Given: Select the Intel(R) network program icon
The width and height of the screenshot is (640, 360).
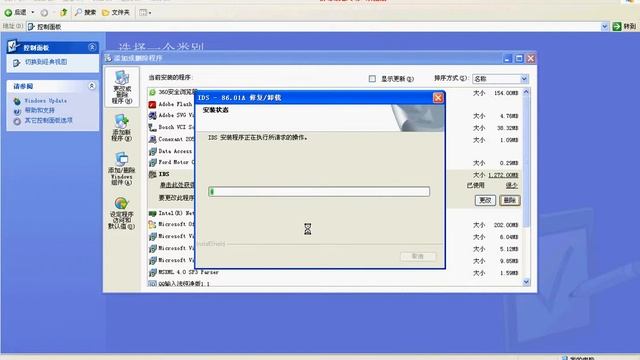Looking at the screenshot, I should pyautogui.click(x=152, y=213).
